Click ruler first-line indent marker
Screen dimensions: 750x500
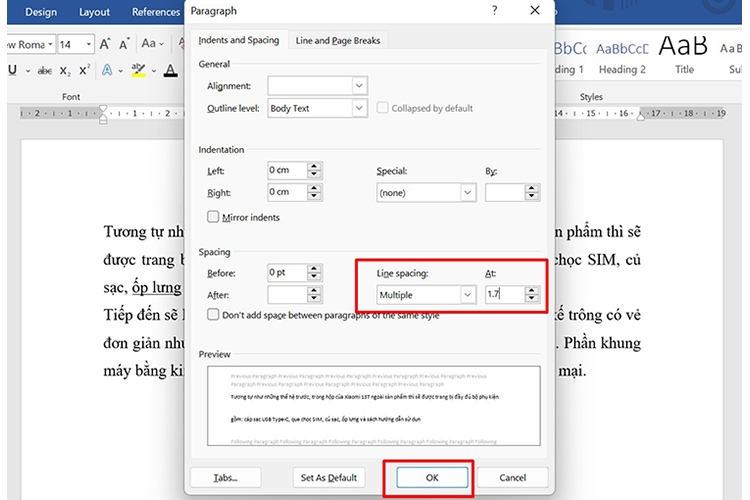(103, 109)
